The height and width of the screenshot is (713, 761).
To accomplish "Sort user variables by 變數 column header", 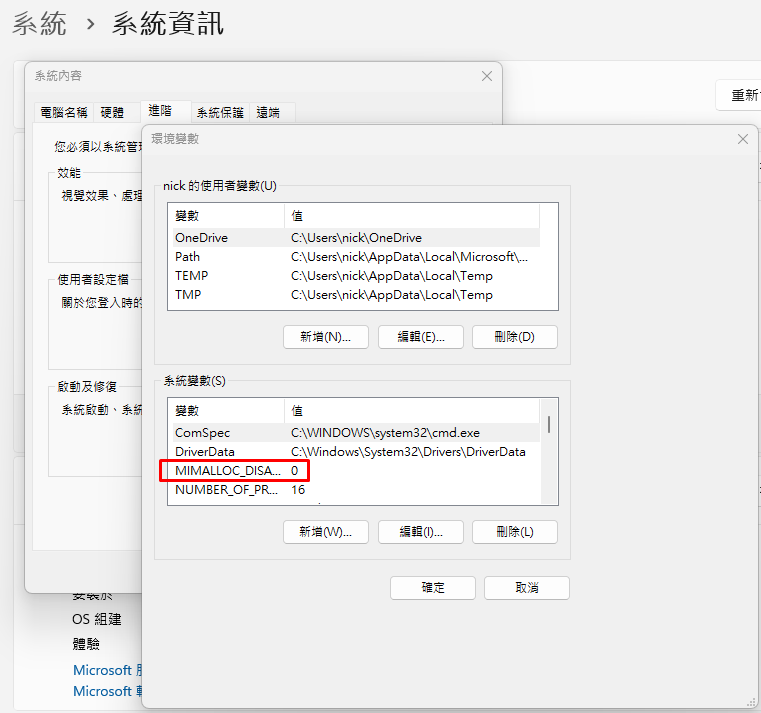I will tap(226, 216).
